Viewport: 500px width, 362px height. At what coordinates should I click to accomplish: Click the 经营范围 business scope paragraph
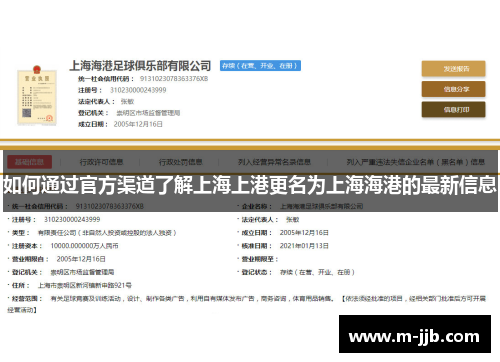click(x=246, y=304)
